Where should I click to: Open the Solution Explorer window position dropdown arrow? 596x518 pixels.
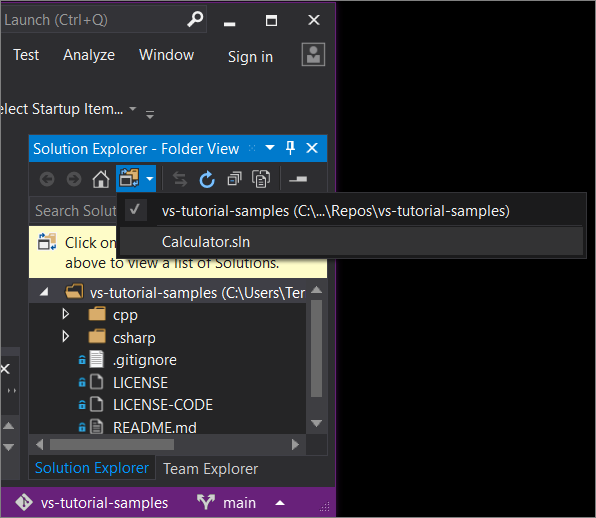270,148
